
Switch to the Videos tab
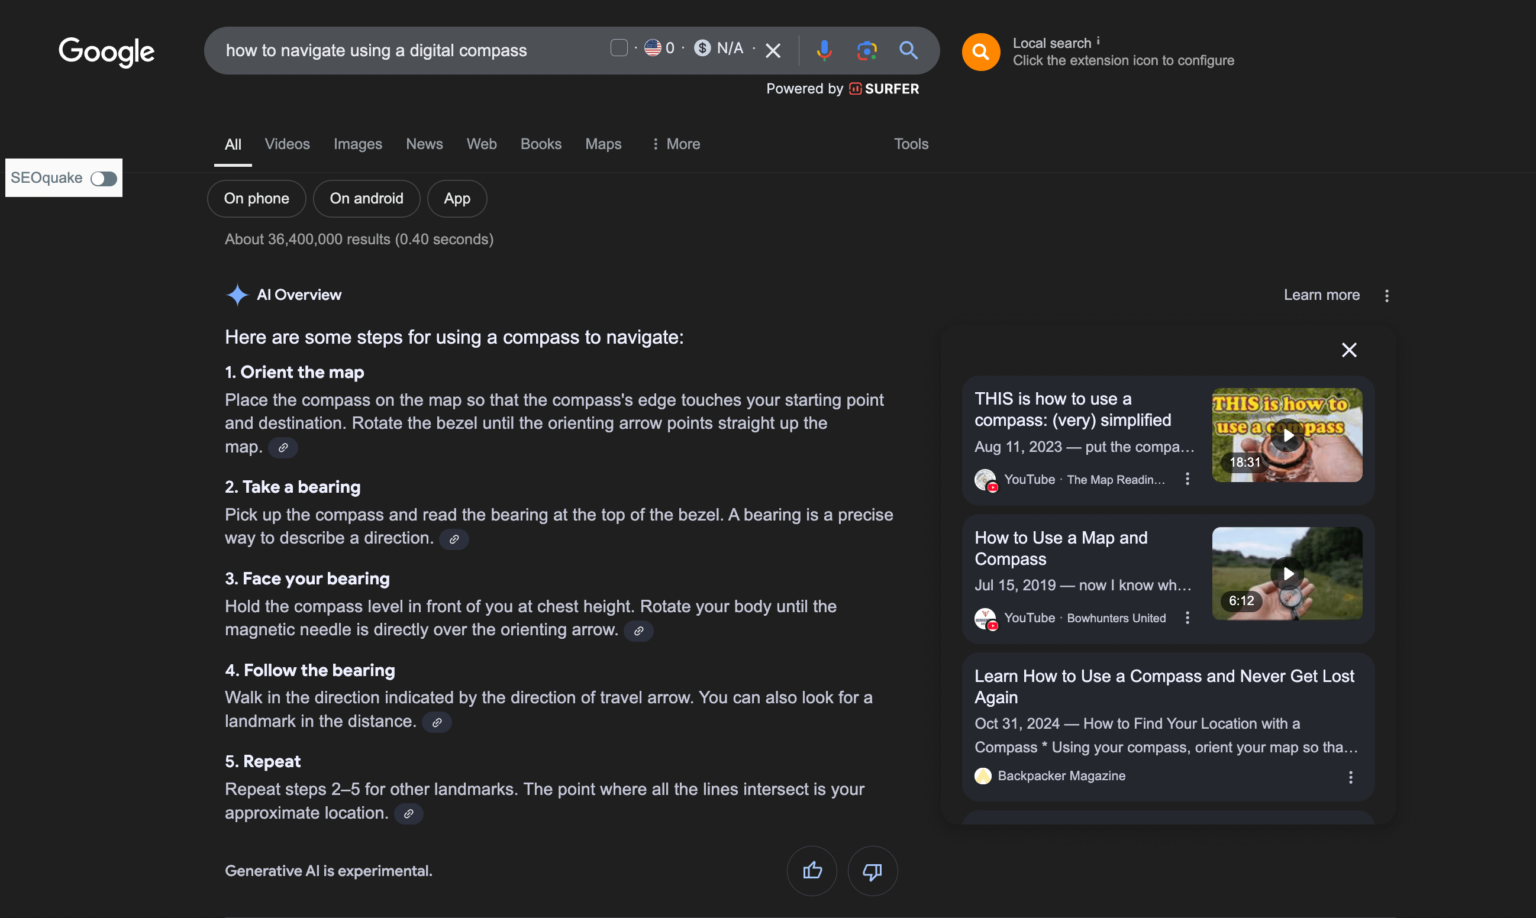(x=287, y=144)
